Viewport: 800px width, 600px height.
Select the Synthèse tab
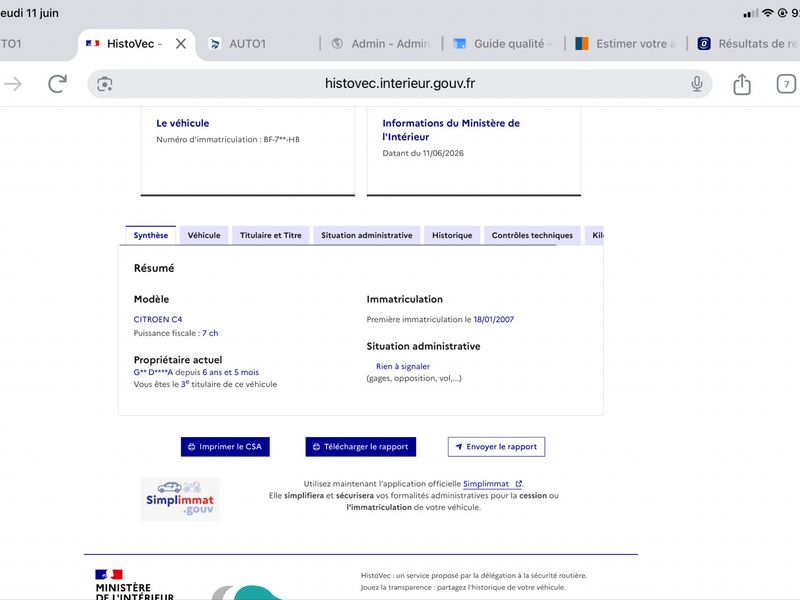tap(151, 235)
